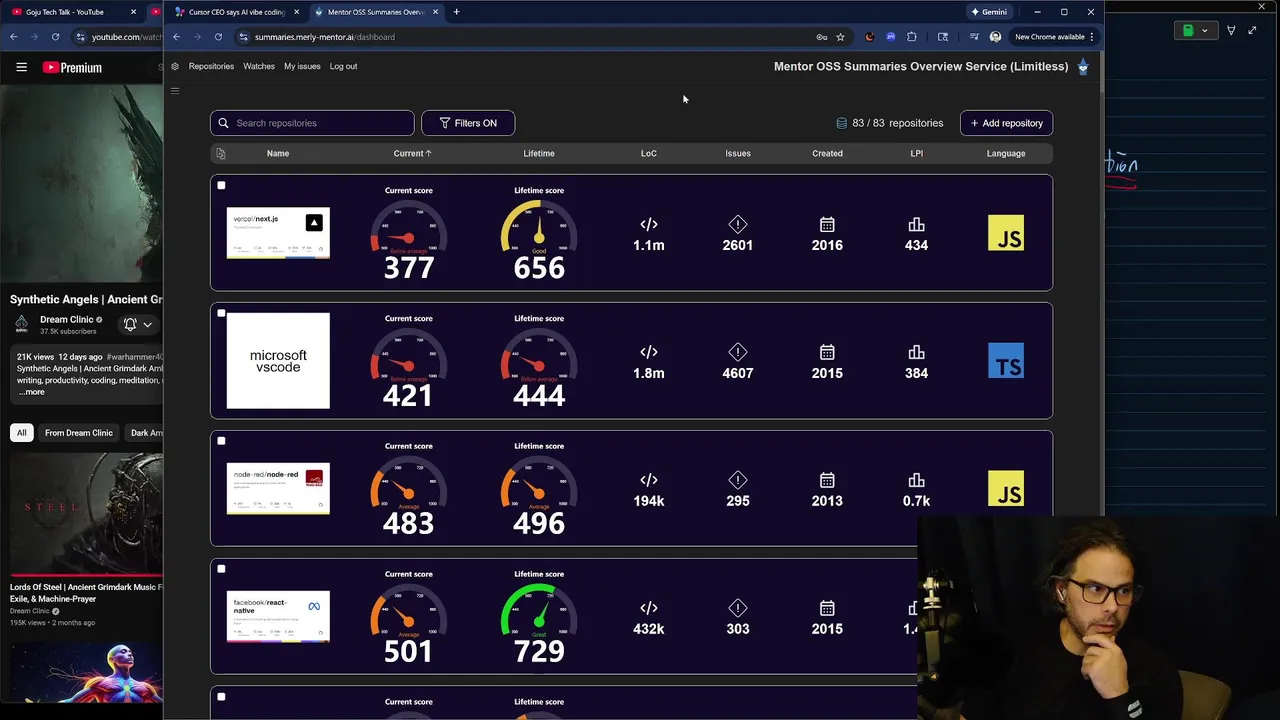The width and height of the screenshot is (1280, 720).
Task: Sort by the Lifetime column header
Action: point(539,153)
